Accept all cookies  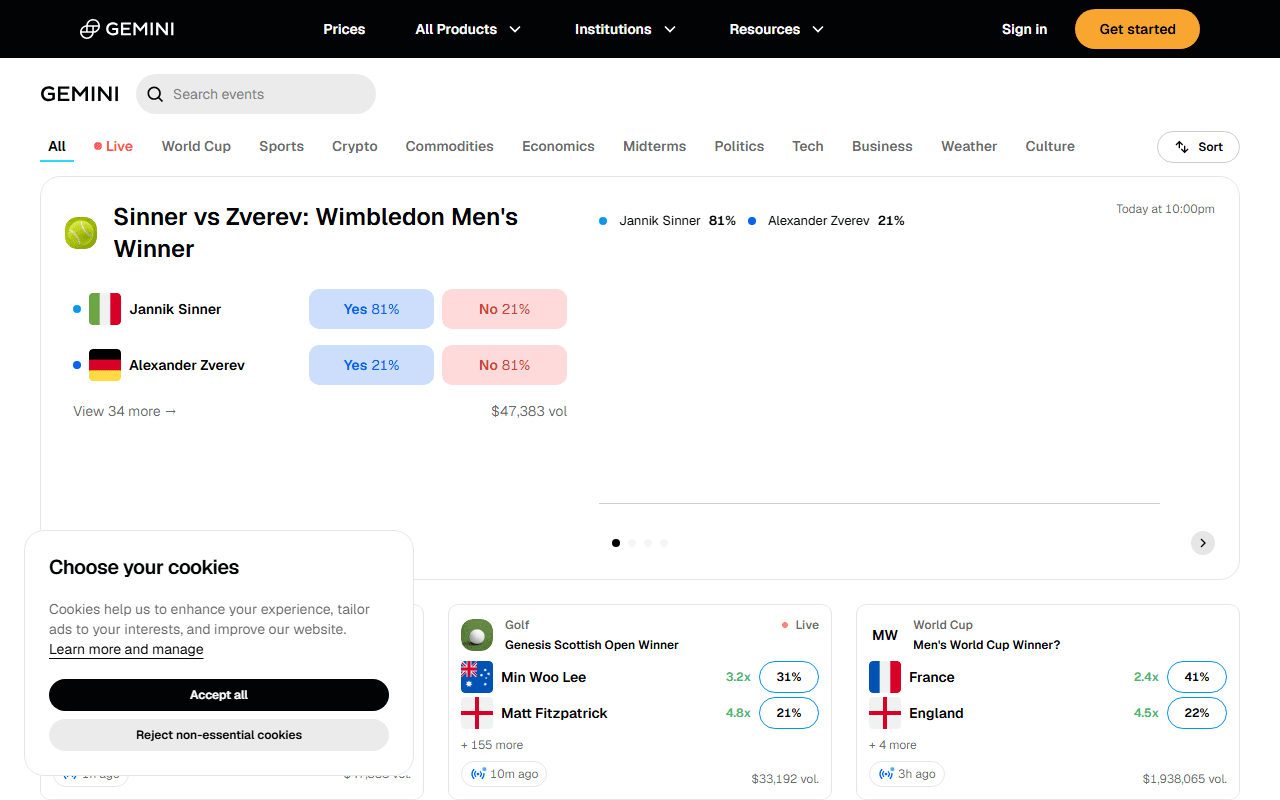point(219,695)
